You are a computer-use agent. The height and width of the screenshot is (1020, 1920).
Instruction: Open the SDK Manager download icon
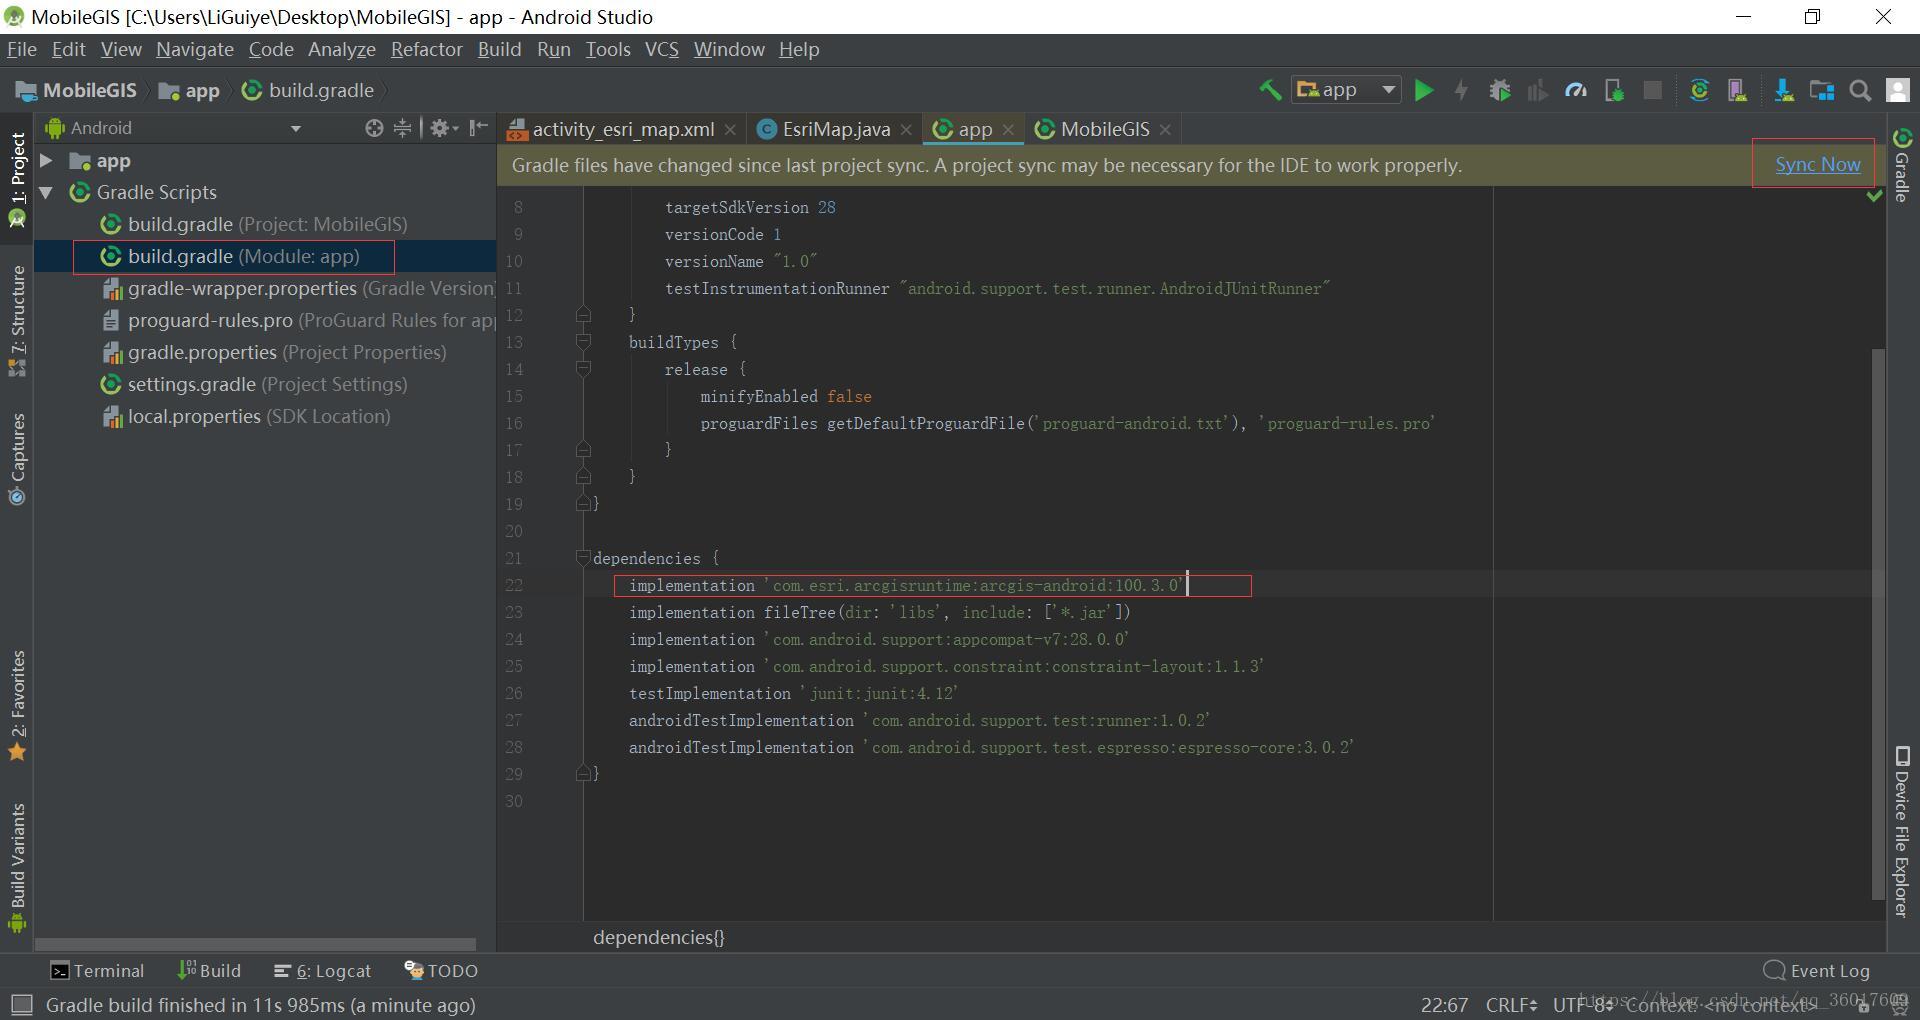[x=1783, y=90]
